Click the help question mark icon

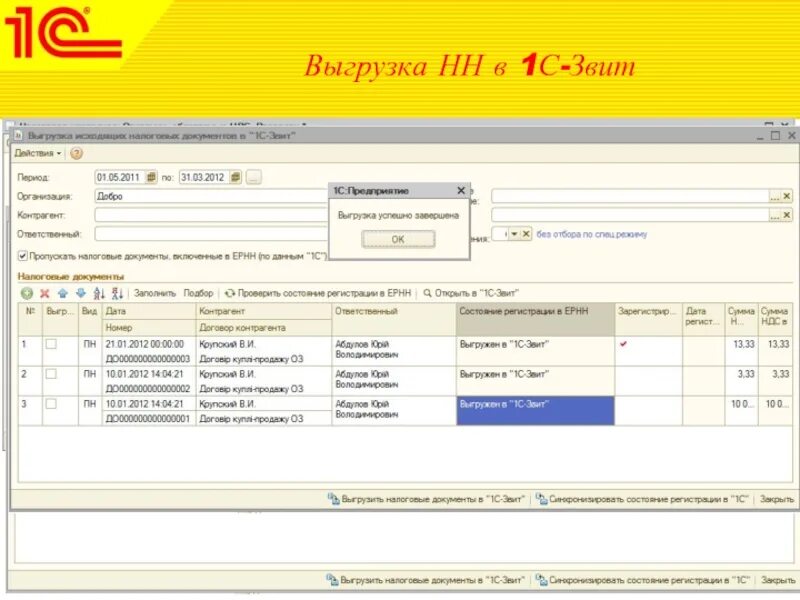[76, 153]
